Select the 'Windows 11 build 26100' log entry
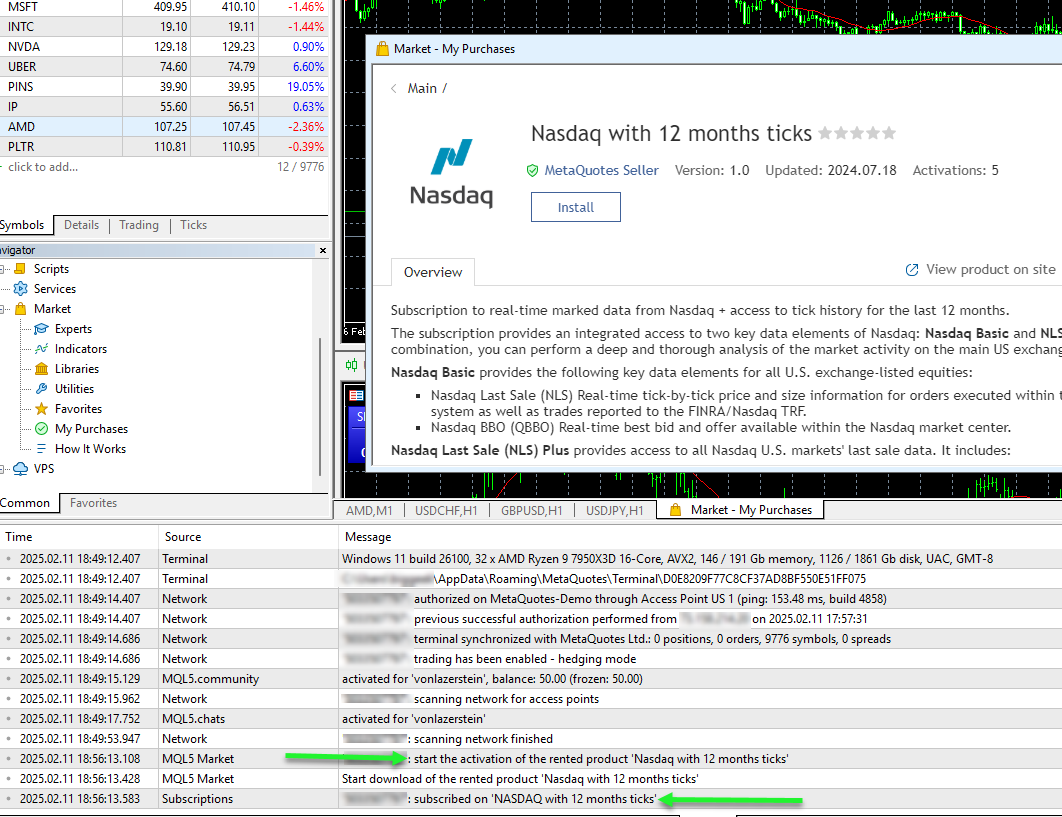The height and width of the screenshot is (817, 1062). (x=531, y=559)
